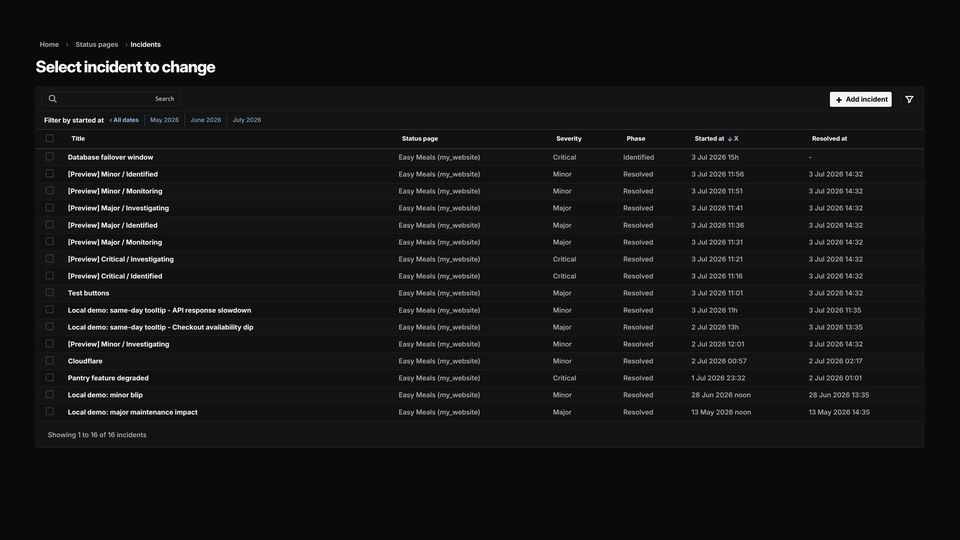The image size is (960, 540).
Task: Open the Checkout availability dip incident
Action: (160, 327)
